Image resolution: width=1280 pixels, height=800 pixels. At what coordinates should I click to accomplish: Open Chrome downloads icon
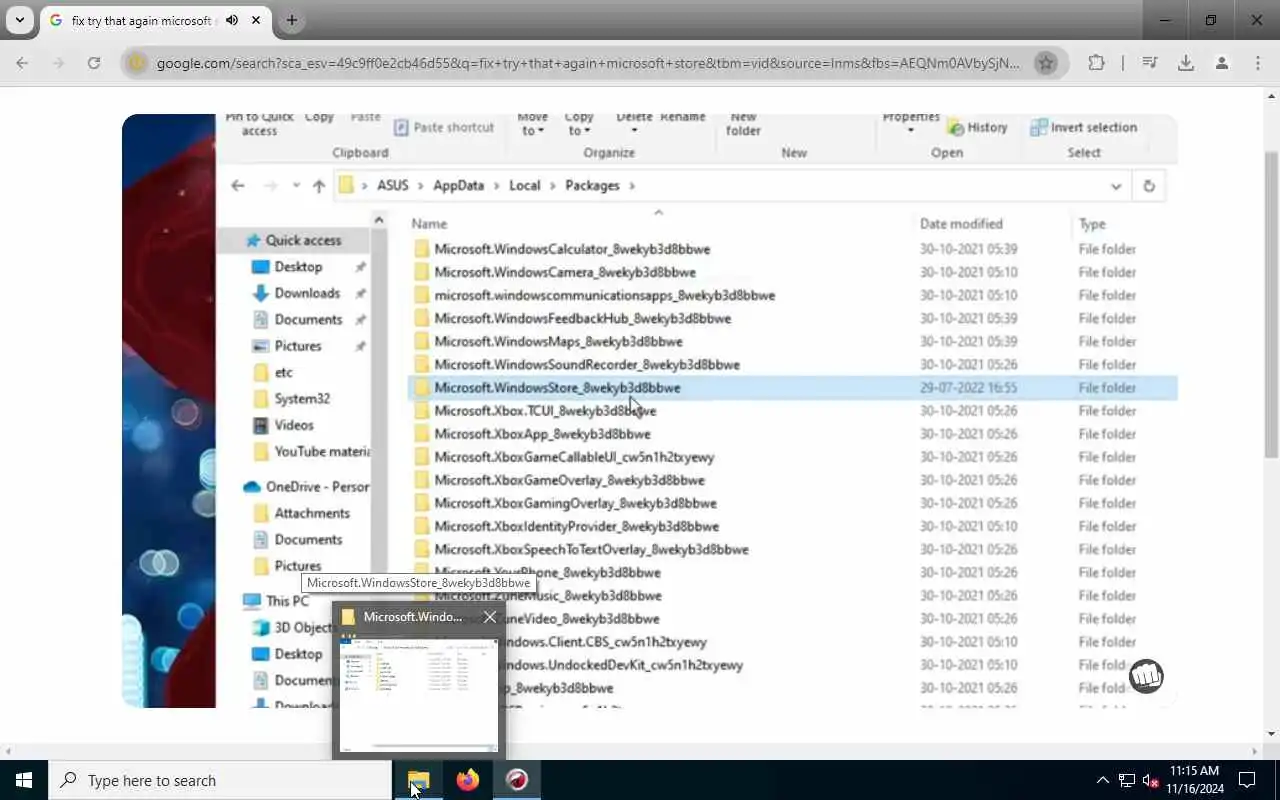[x=1185, y=63]
